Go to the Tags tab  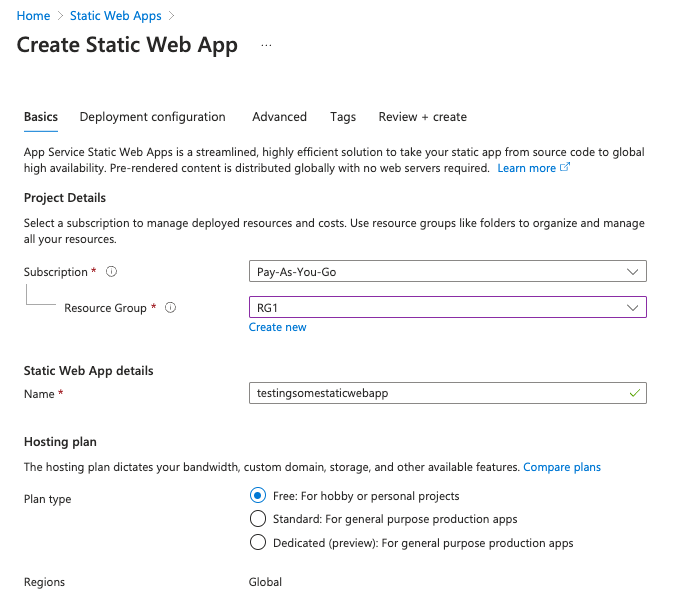[343, 117]
